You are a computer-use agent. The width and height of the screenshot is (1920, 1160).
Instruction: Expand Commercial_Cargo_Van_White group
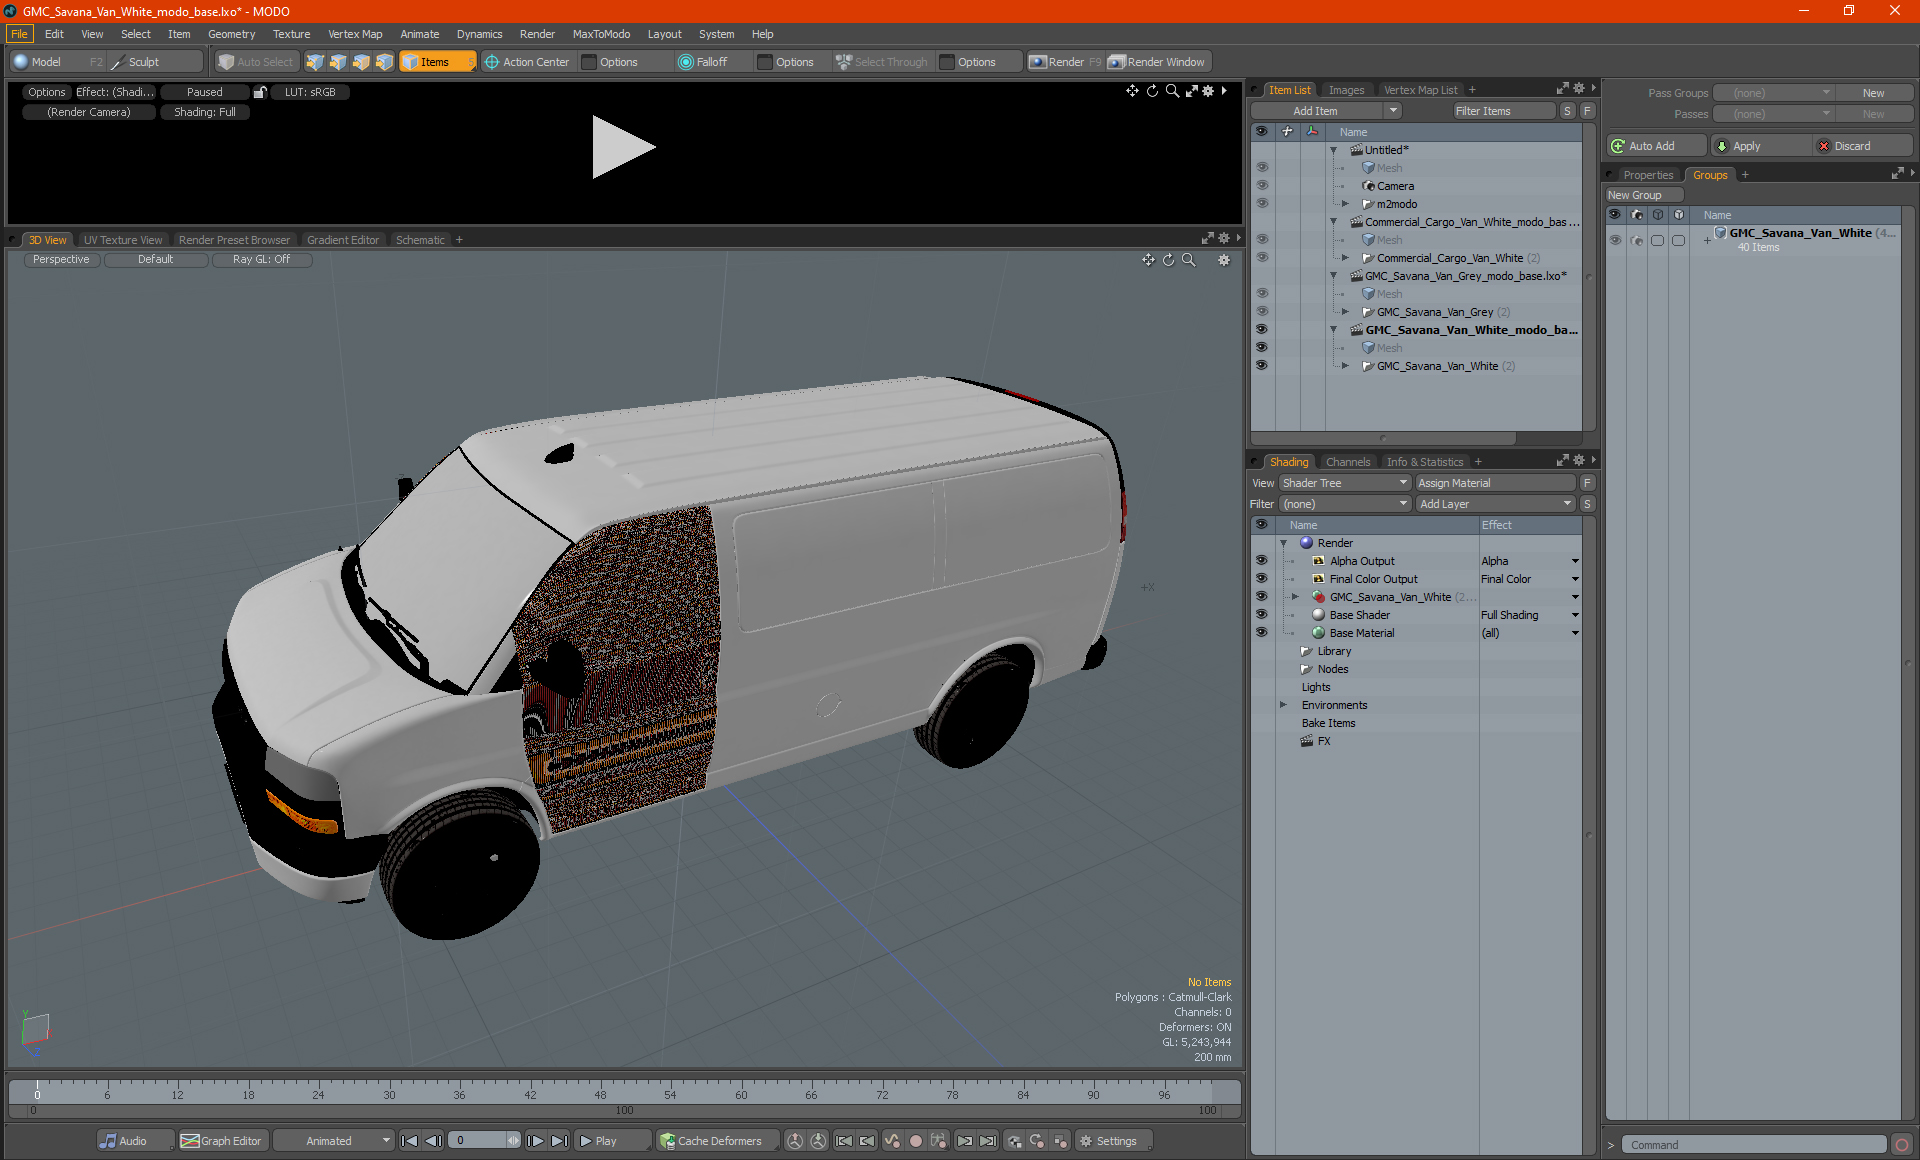pyautogui.click(x=1345, y=258)
